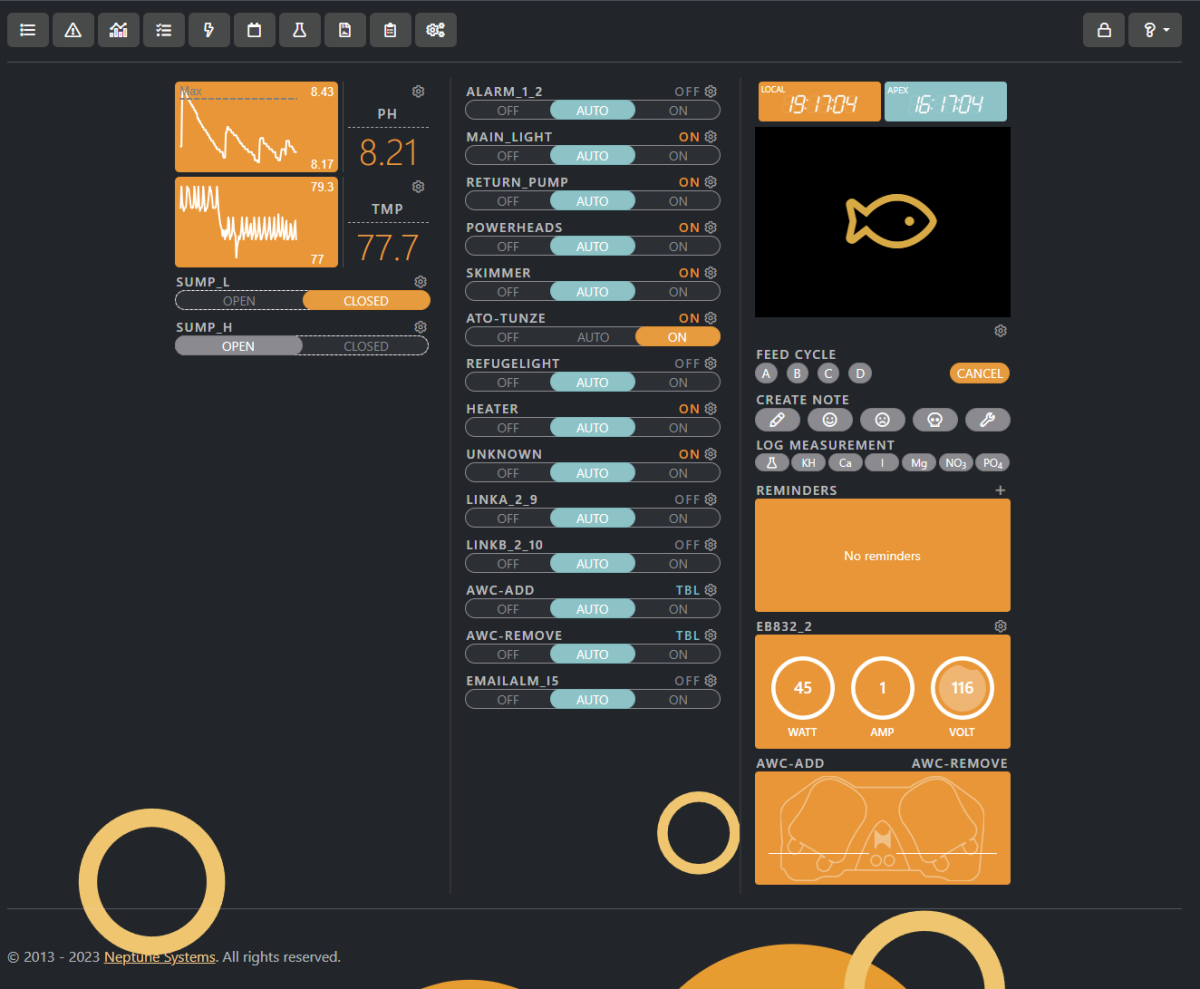The height and width of the screenshot is (989, 1200).
Task: Open the PH probe gear settings
Action: coord(419,91)
